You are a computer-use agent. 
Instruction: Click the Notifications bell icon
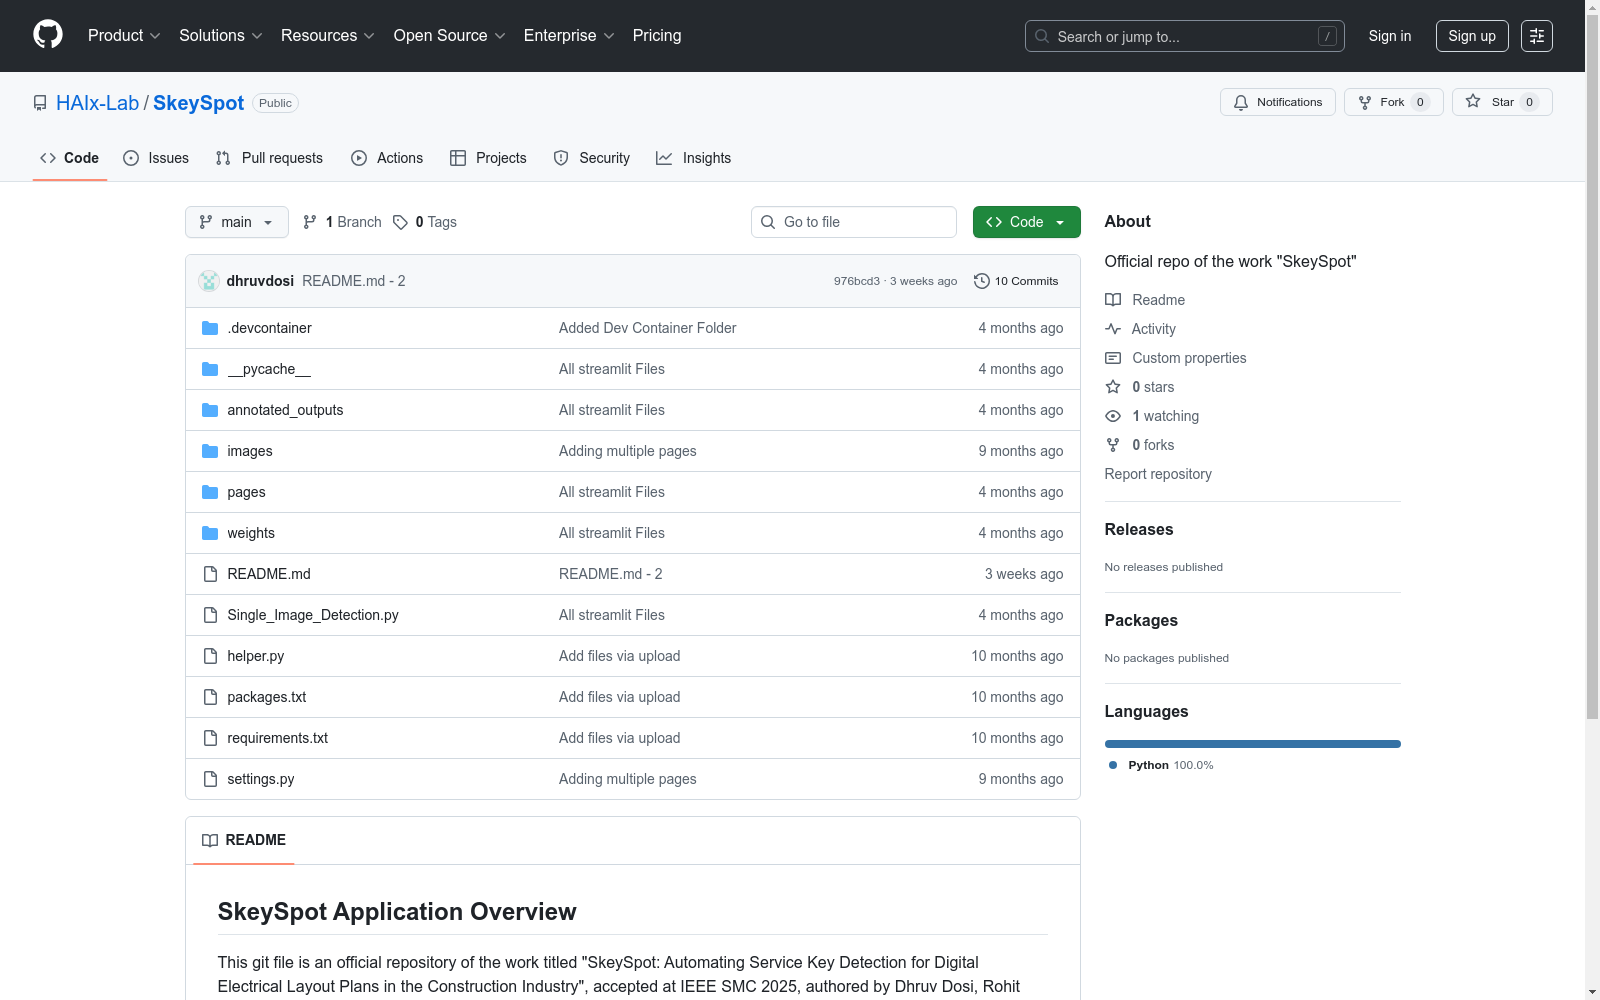1241,102
